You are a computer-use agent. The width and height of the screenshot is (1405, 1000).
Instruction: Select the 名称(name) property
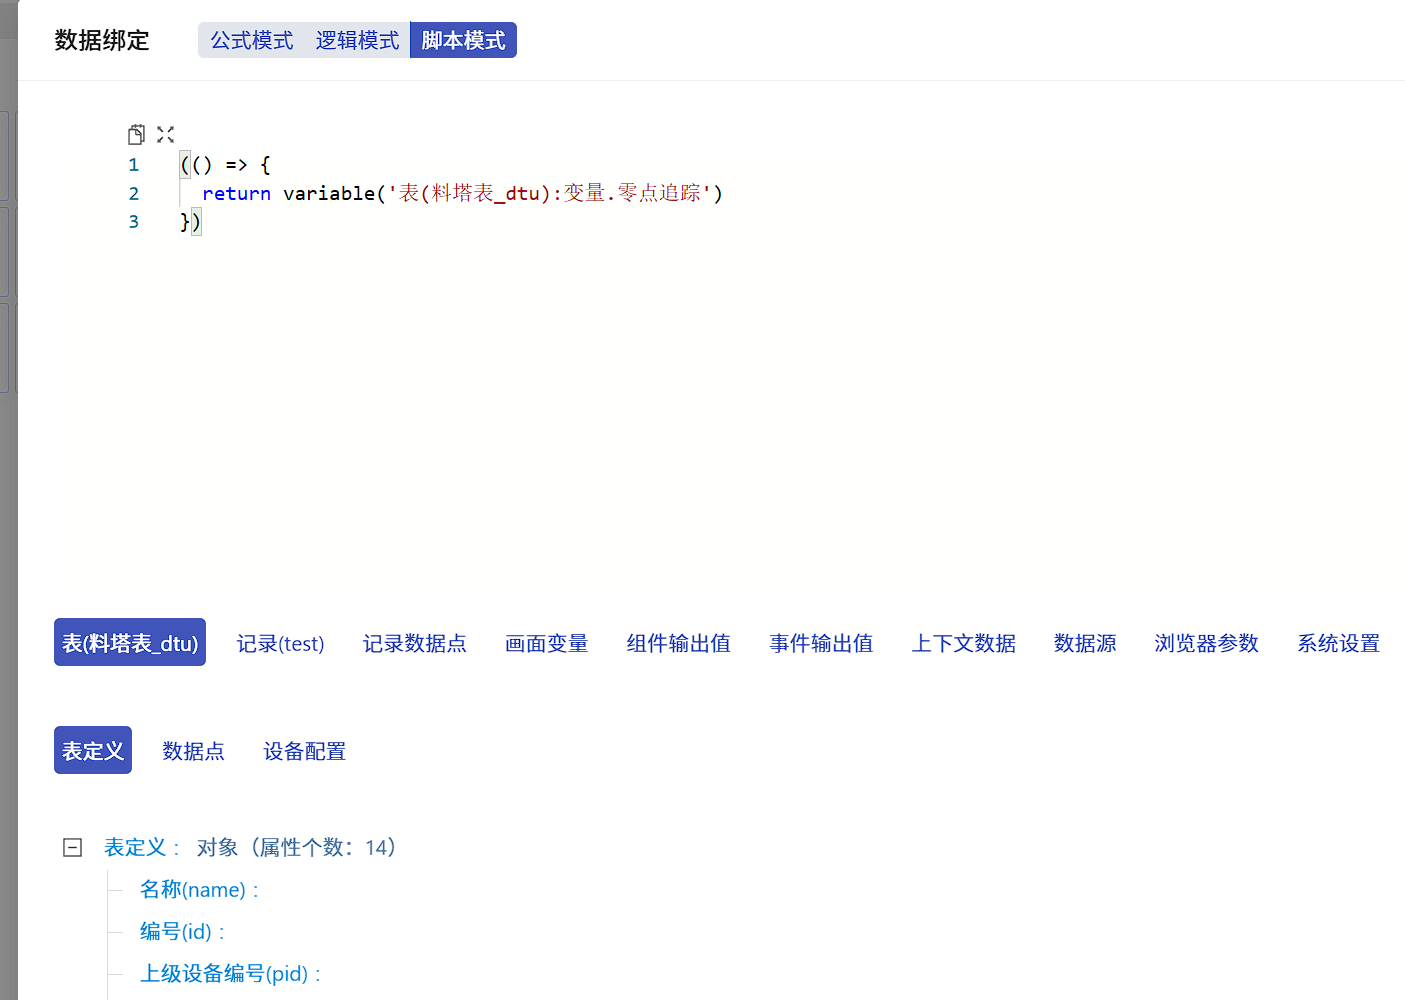click(x=199, y=889)
